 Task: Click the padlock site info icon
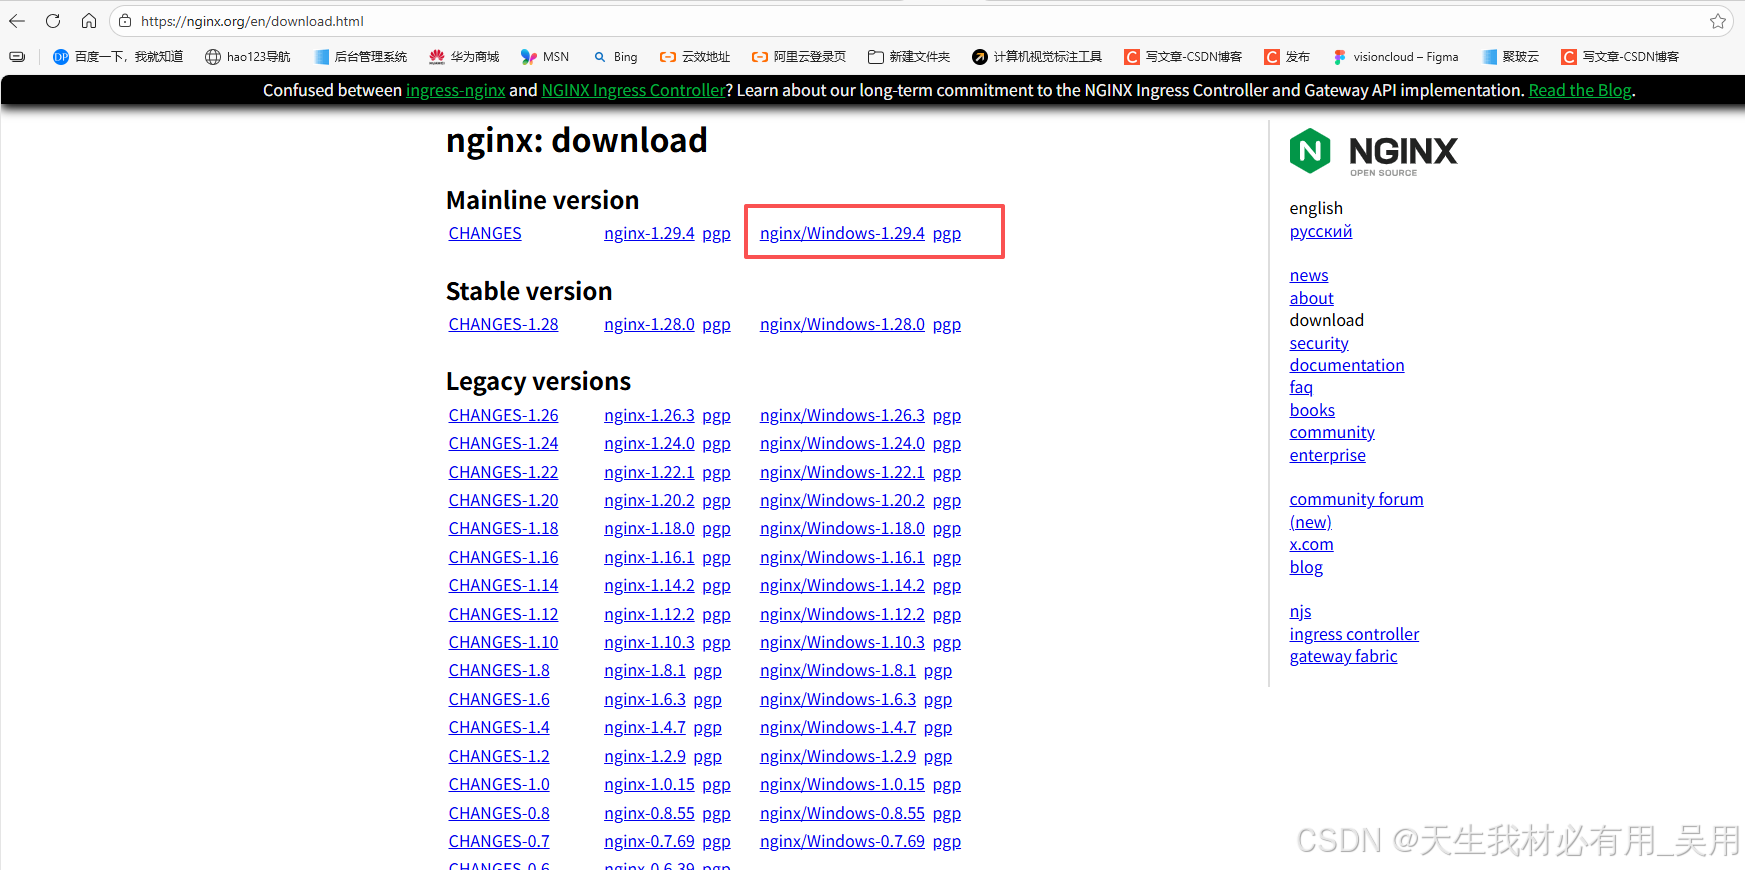click(125, 21)
